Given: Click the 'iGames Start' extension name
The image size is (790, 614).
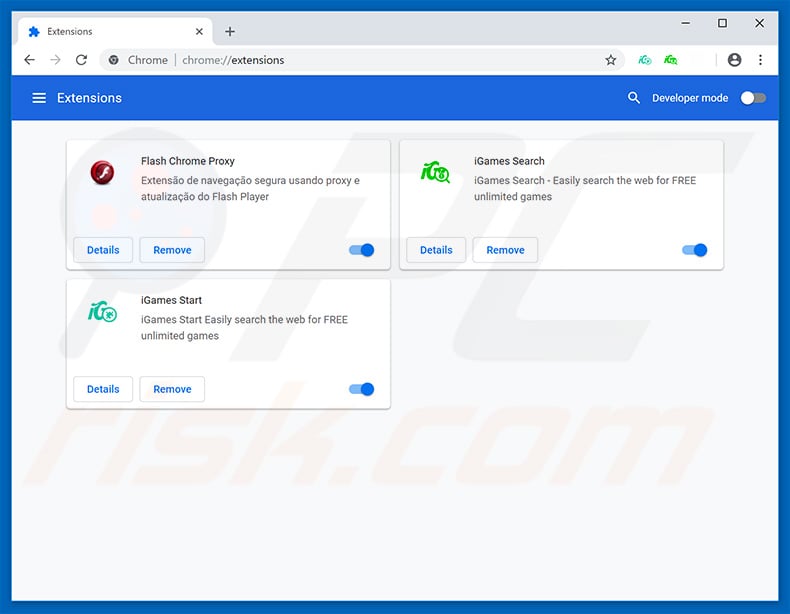Looking at the screenshot, I should 171,300.
